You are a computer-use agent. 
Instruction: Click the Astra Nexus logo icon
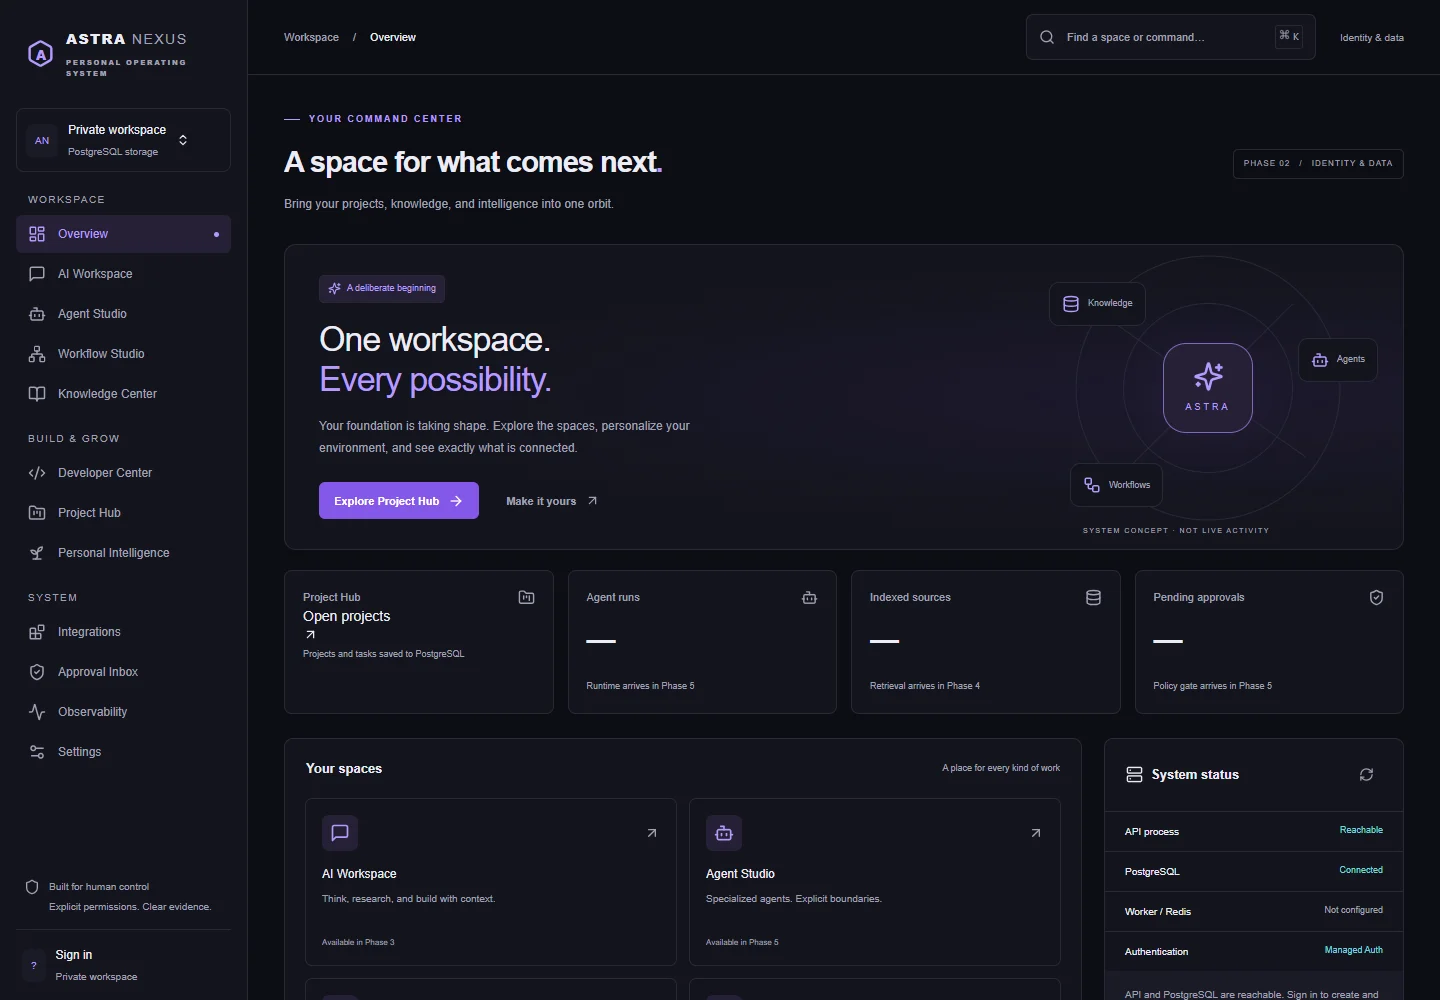click(x=40, y=54)
